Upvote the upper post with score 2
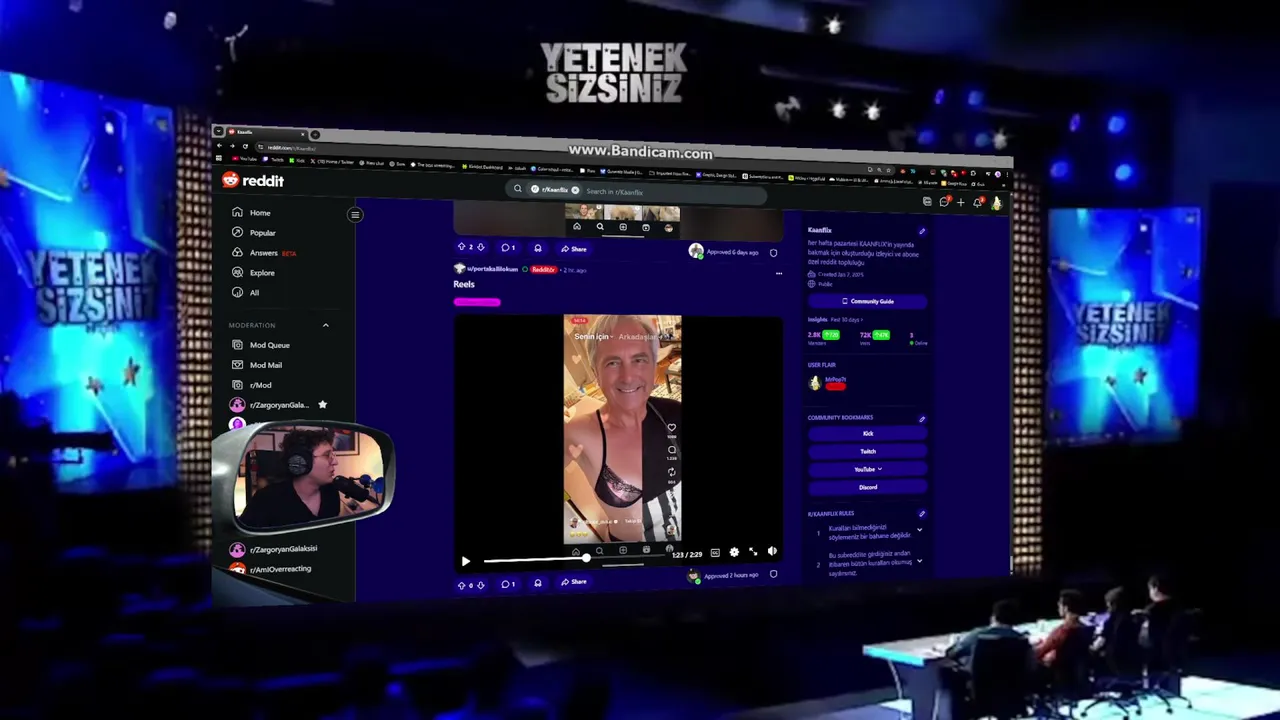 tap(461, 247)
